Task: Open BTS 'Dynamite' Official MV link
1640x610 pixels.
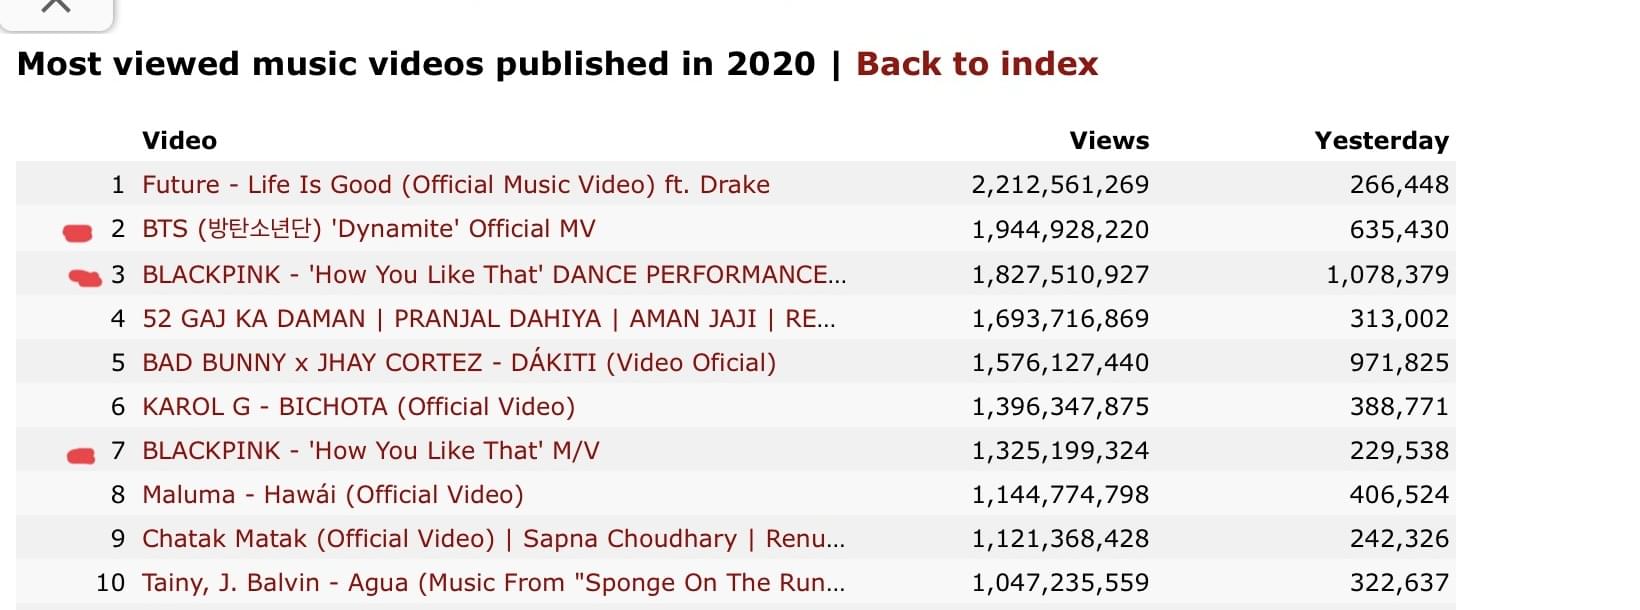Action: pyautogui.click(x=369, y=229)
